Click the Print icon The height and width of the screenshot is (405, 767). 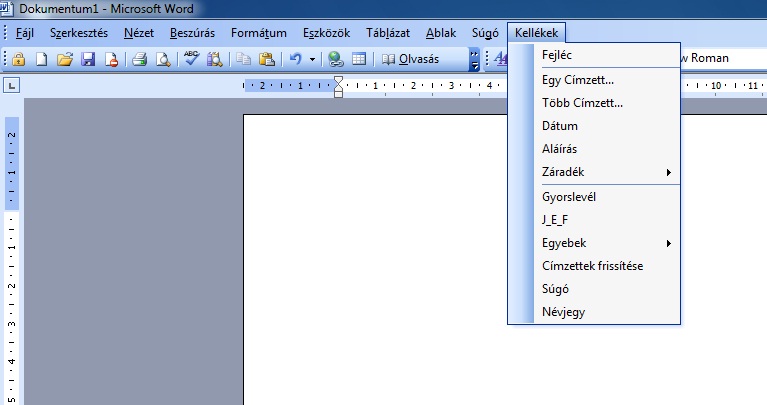[x=140, y=59]
